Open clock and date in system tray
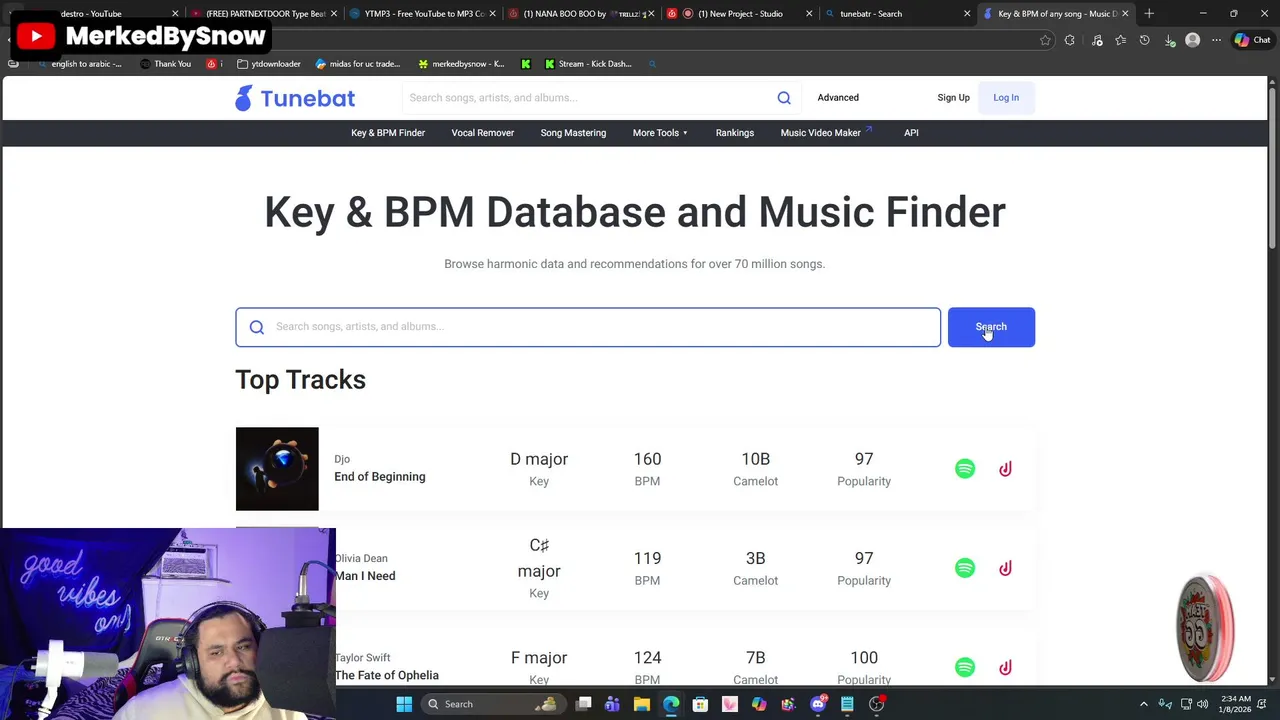Image resolution: width=1280 pixels, height=720 pixels. point(1237,704)
